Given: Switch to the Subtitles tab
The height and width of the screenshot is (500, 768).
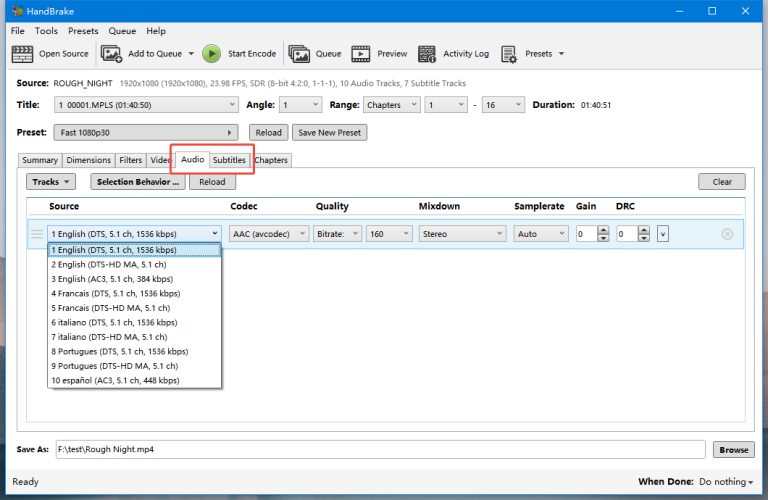Looking at the screenshot, I should point(229,160).
